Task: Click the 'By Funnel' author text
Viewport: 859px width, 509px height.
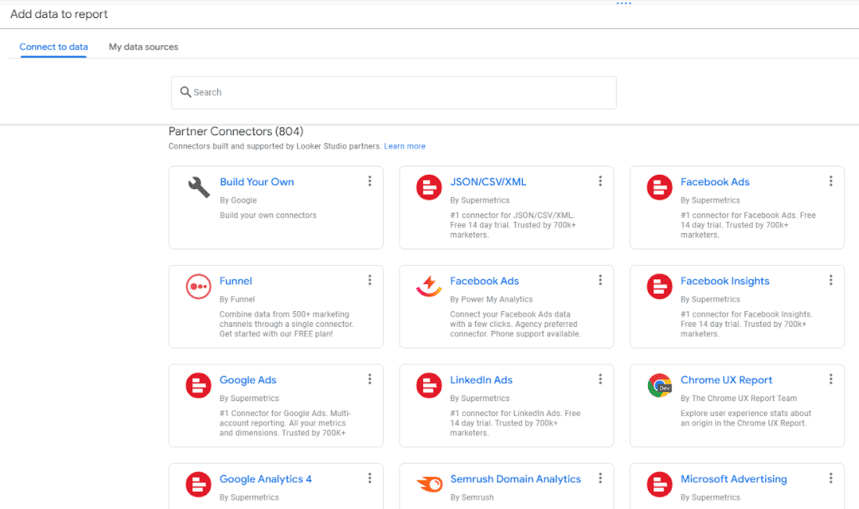Action: (x=237, y=300)
